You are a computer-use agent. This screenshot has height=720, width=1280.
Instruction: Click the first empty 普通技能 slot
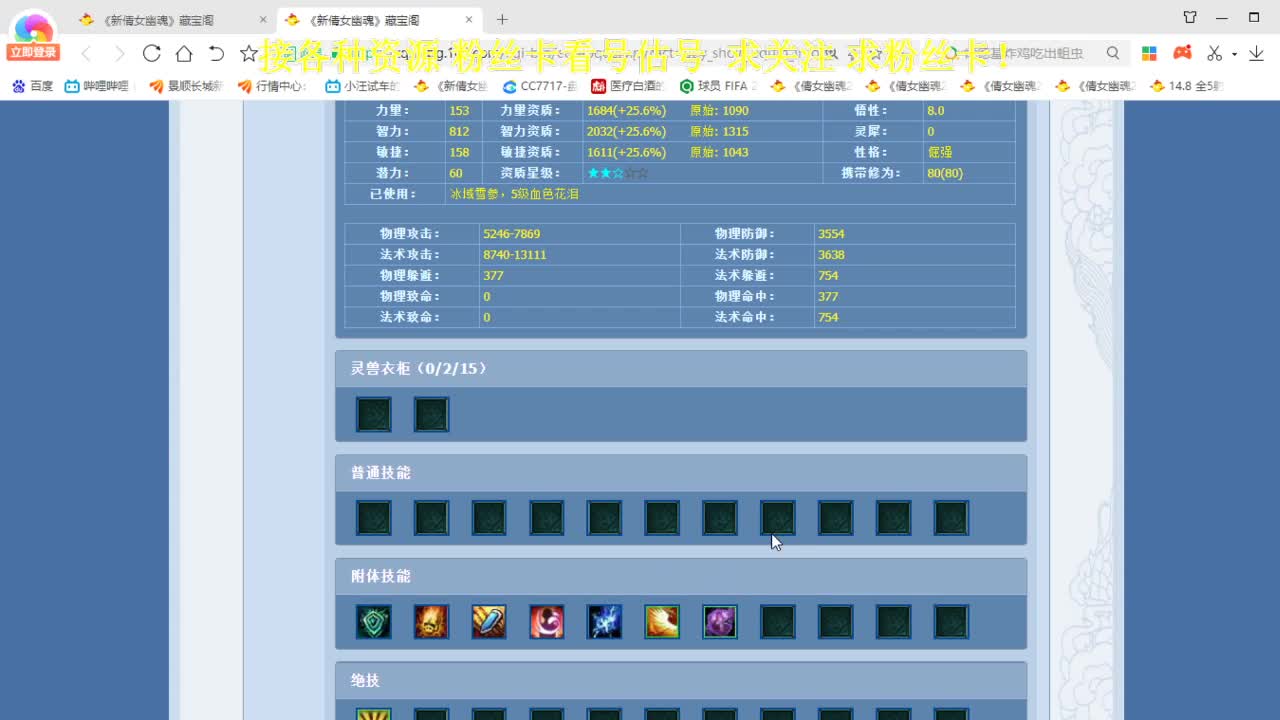tap(374, 518)
